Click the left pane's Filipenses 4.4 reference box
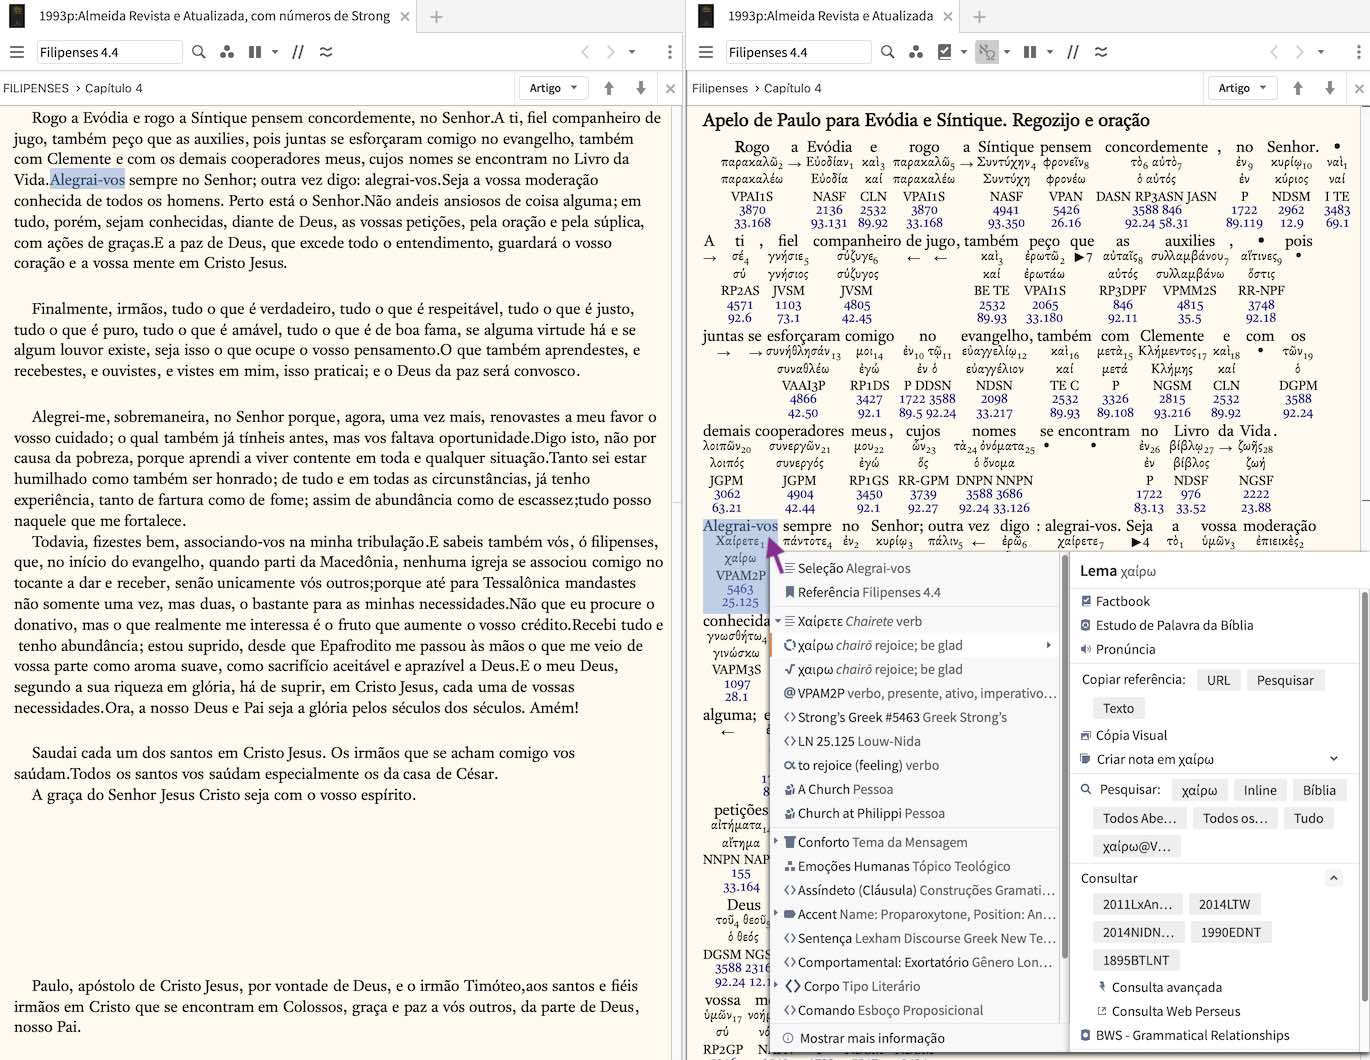 [110, 52]
